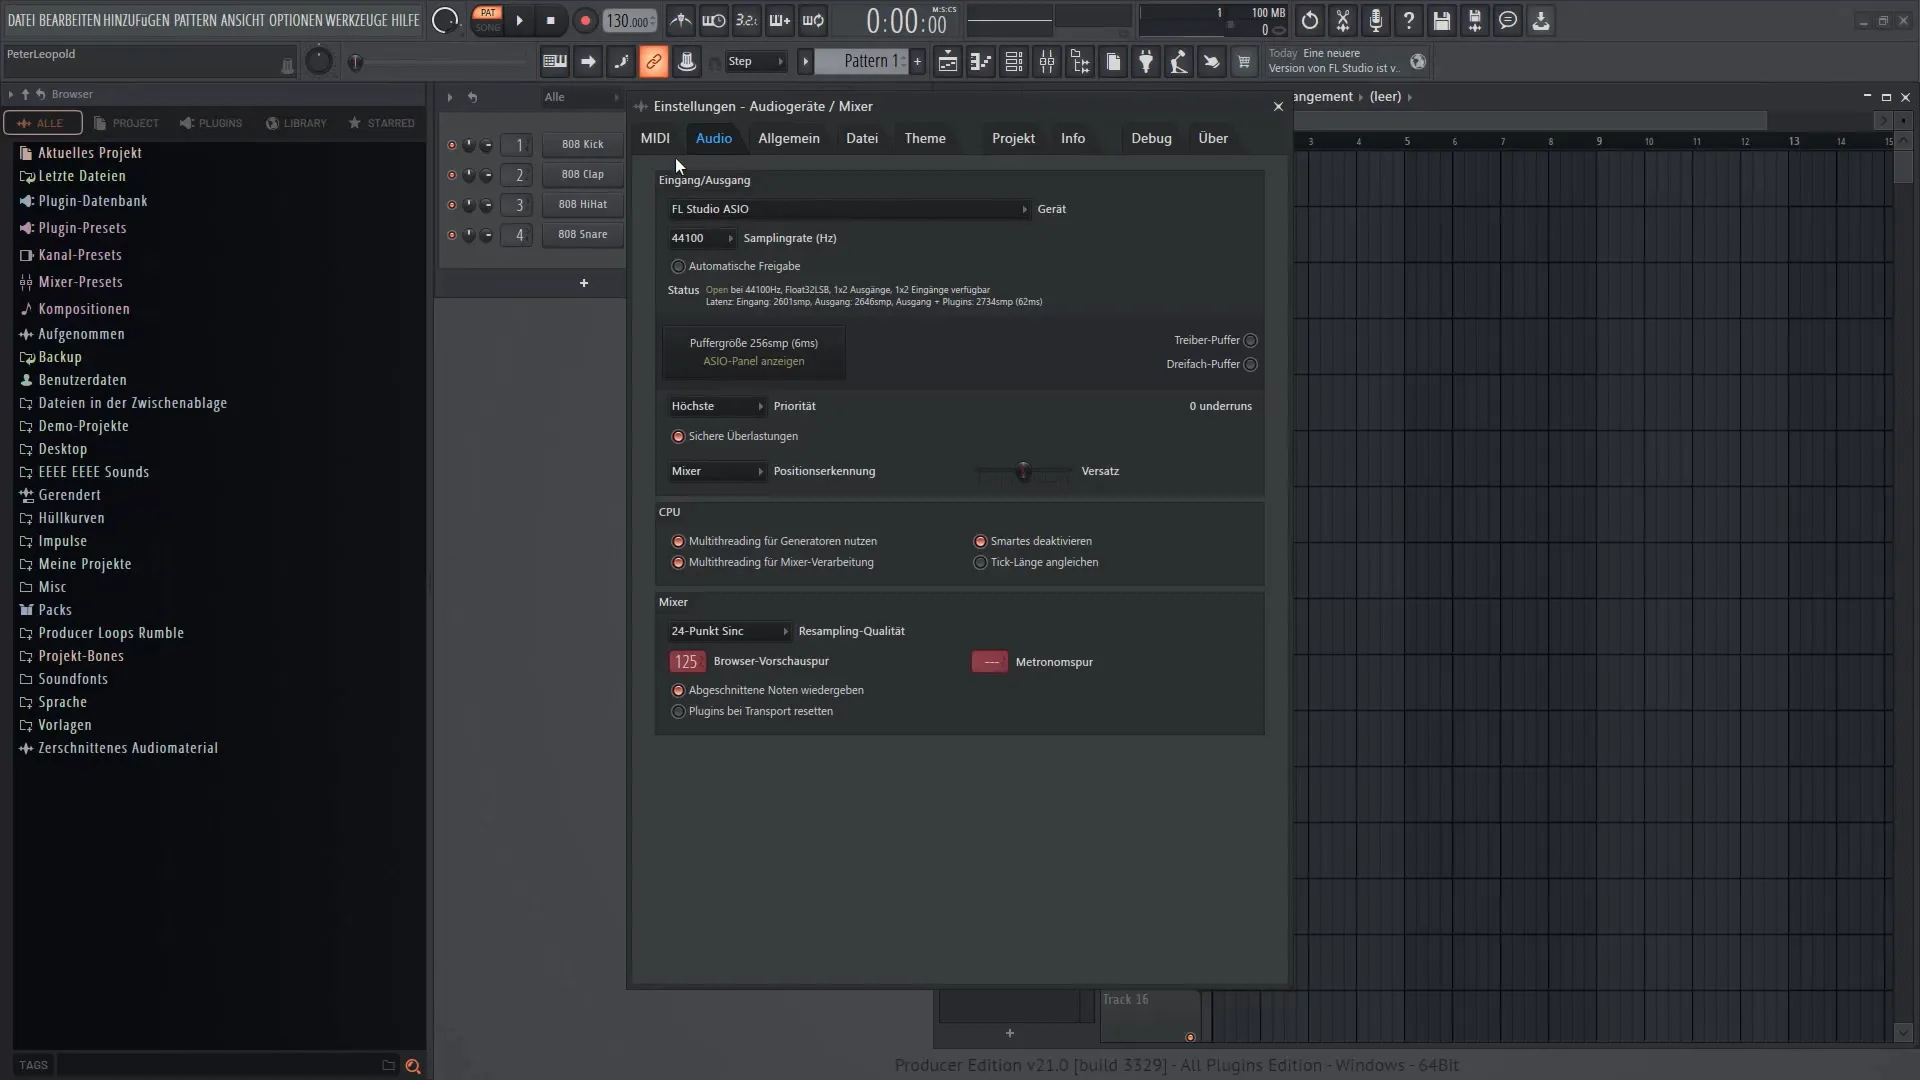Select the PLUGINS browser tab
Screen dimensions: 1920x1080
coord(211,123)
